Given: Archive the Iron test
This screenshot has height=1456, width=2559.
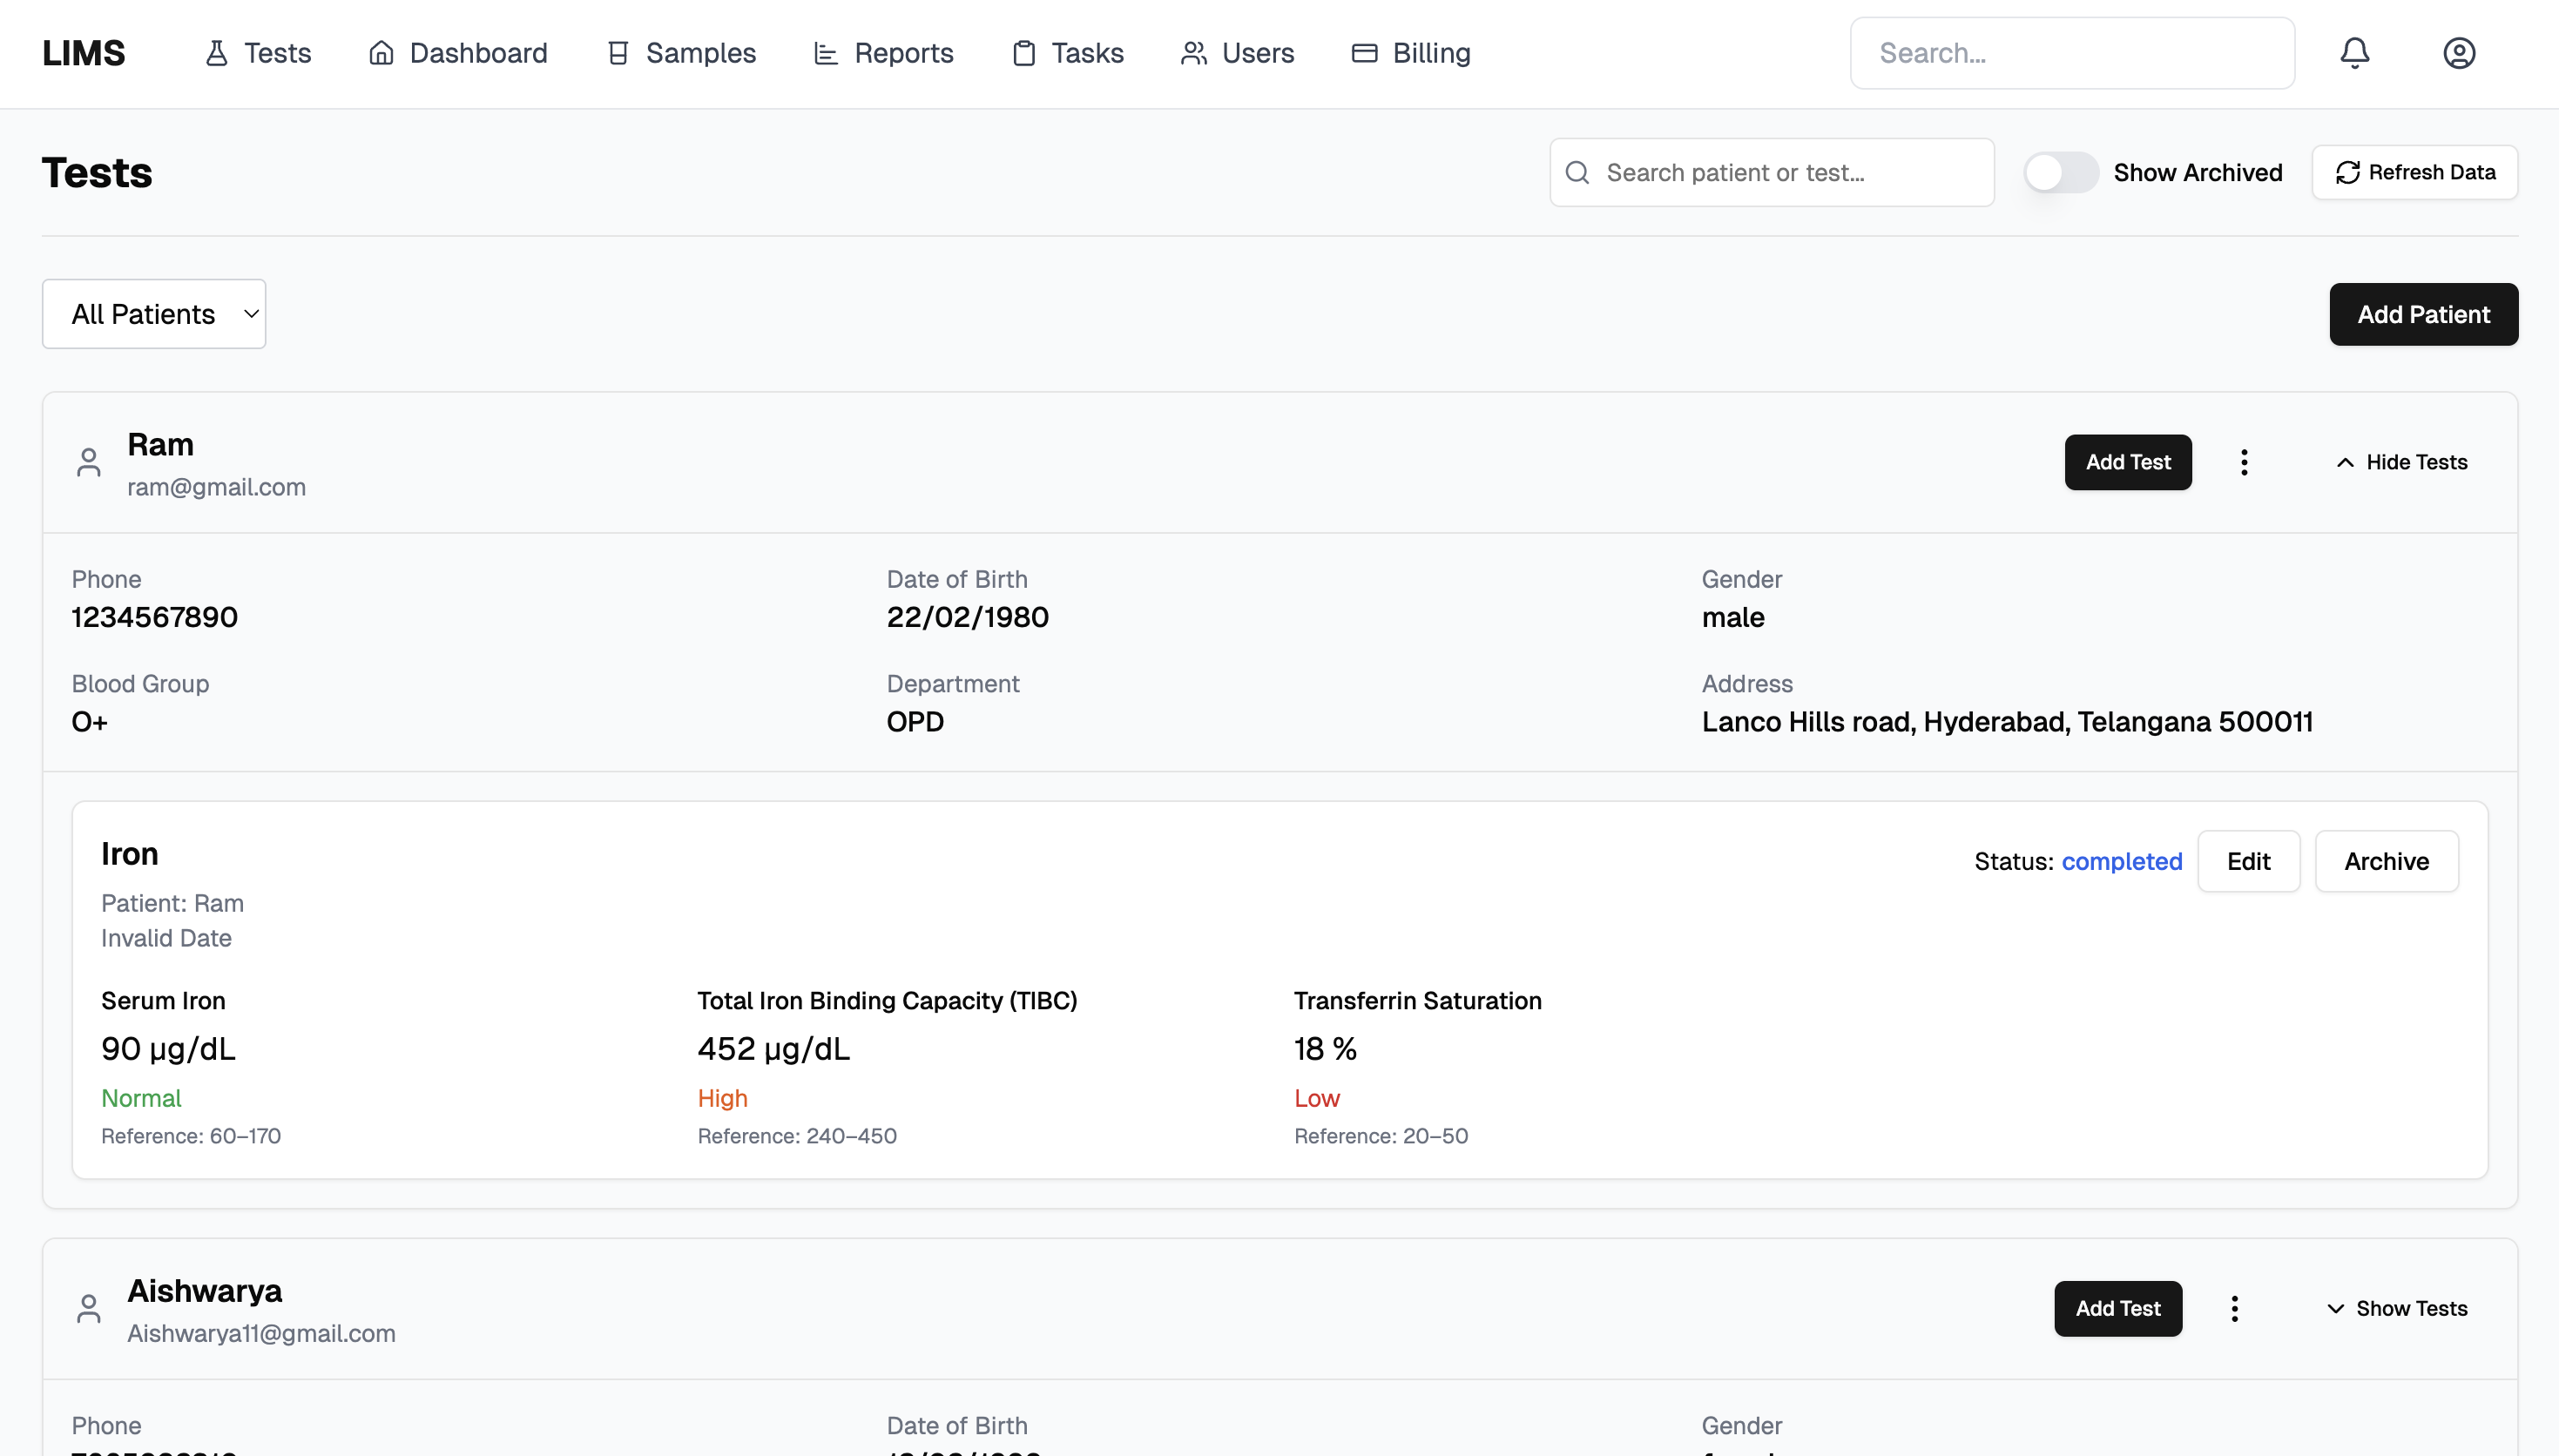Looking at the screenshot, I should point(2386,861).
